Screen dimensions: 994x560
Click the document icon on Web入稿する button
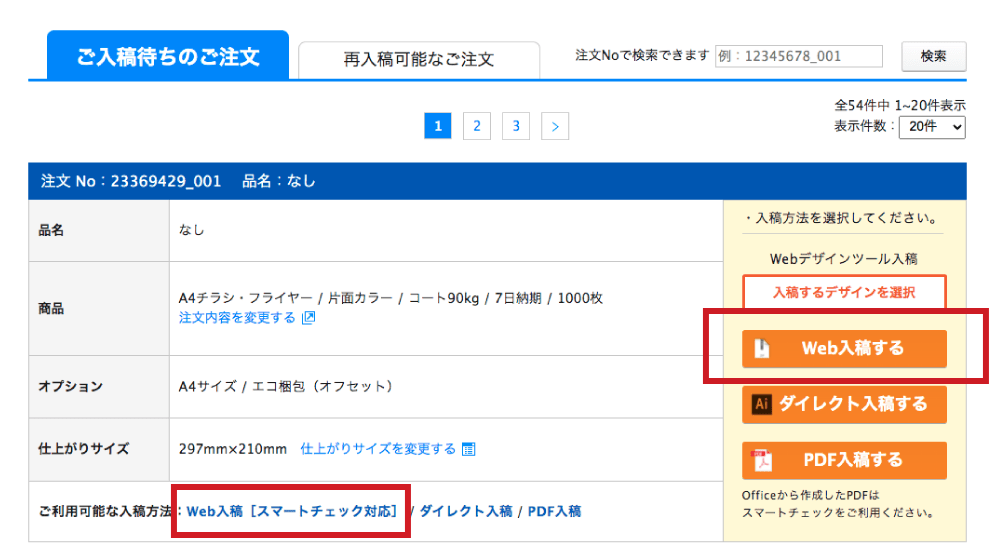click(762, 348)
